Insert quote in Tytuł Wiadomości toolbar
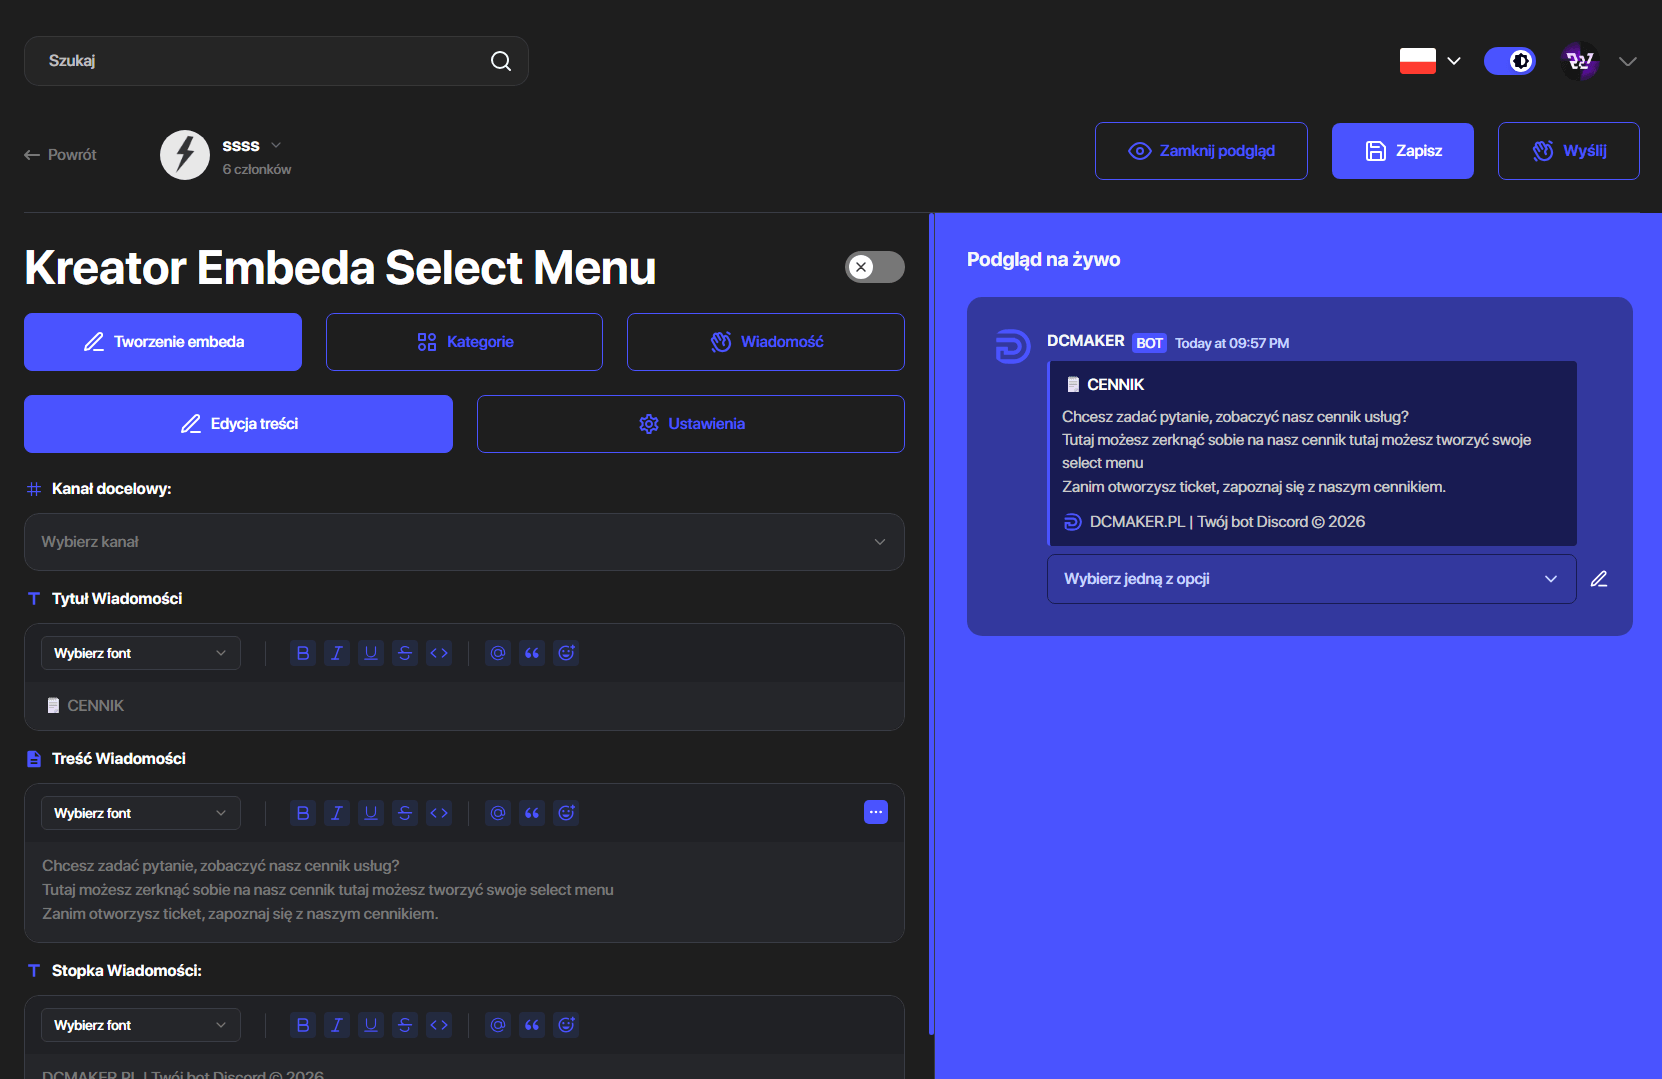Viewport: 1662px width, 1079px height. click(x=532, y=653)
